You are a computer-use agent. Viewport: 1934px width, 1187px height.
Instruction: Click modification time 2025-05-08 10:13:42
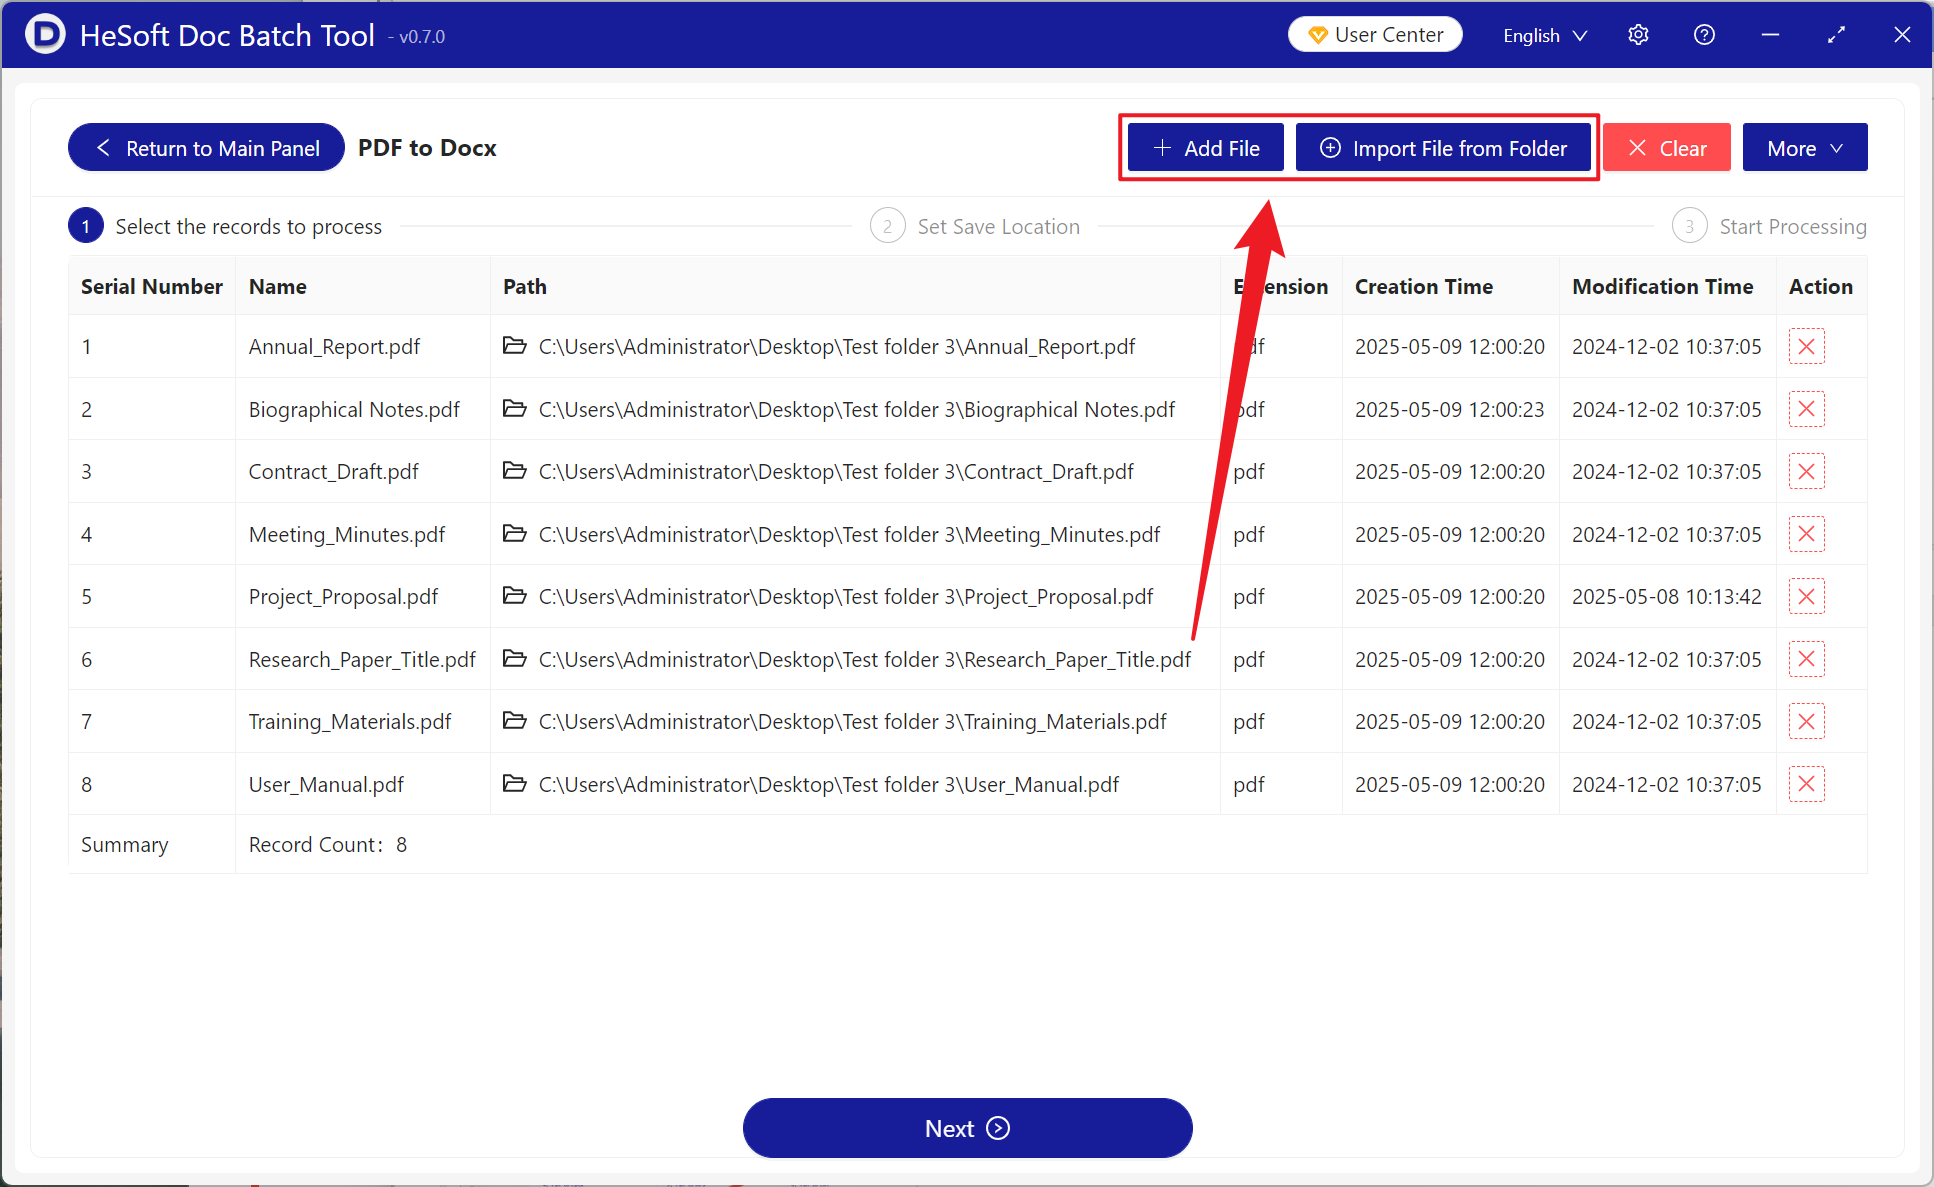pyautogui.click(x=1666, y=596)
